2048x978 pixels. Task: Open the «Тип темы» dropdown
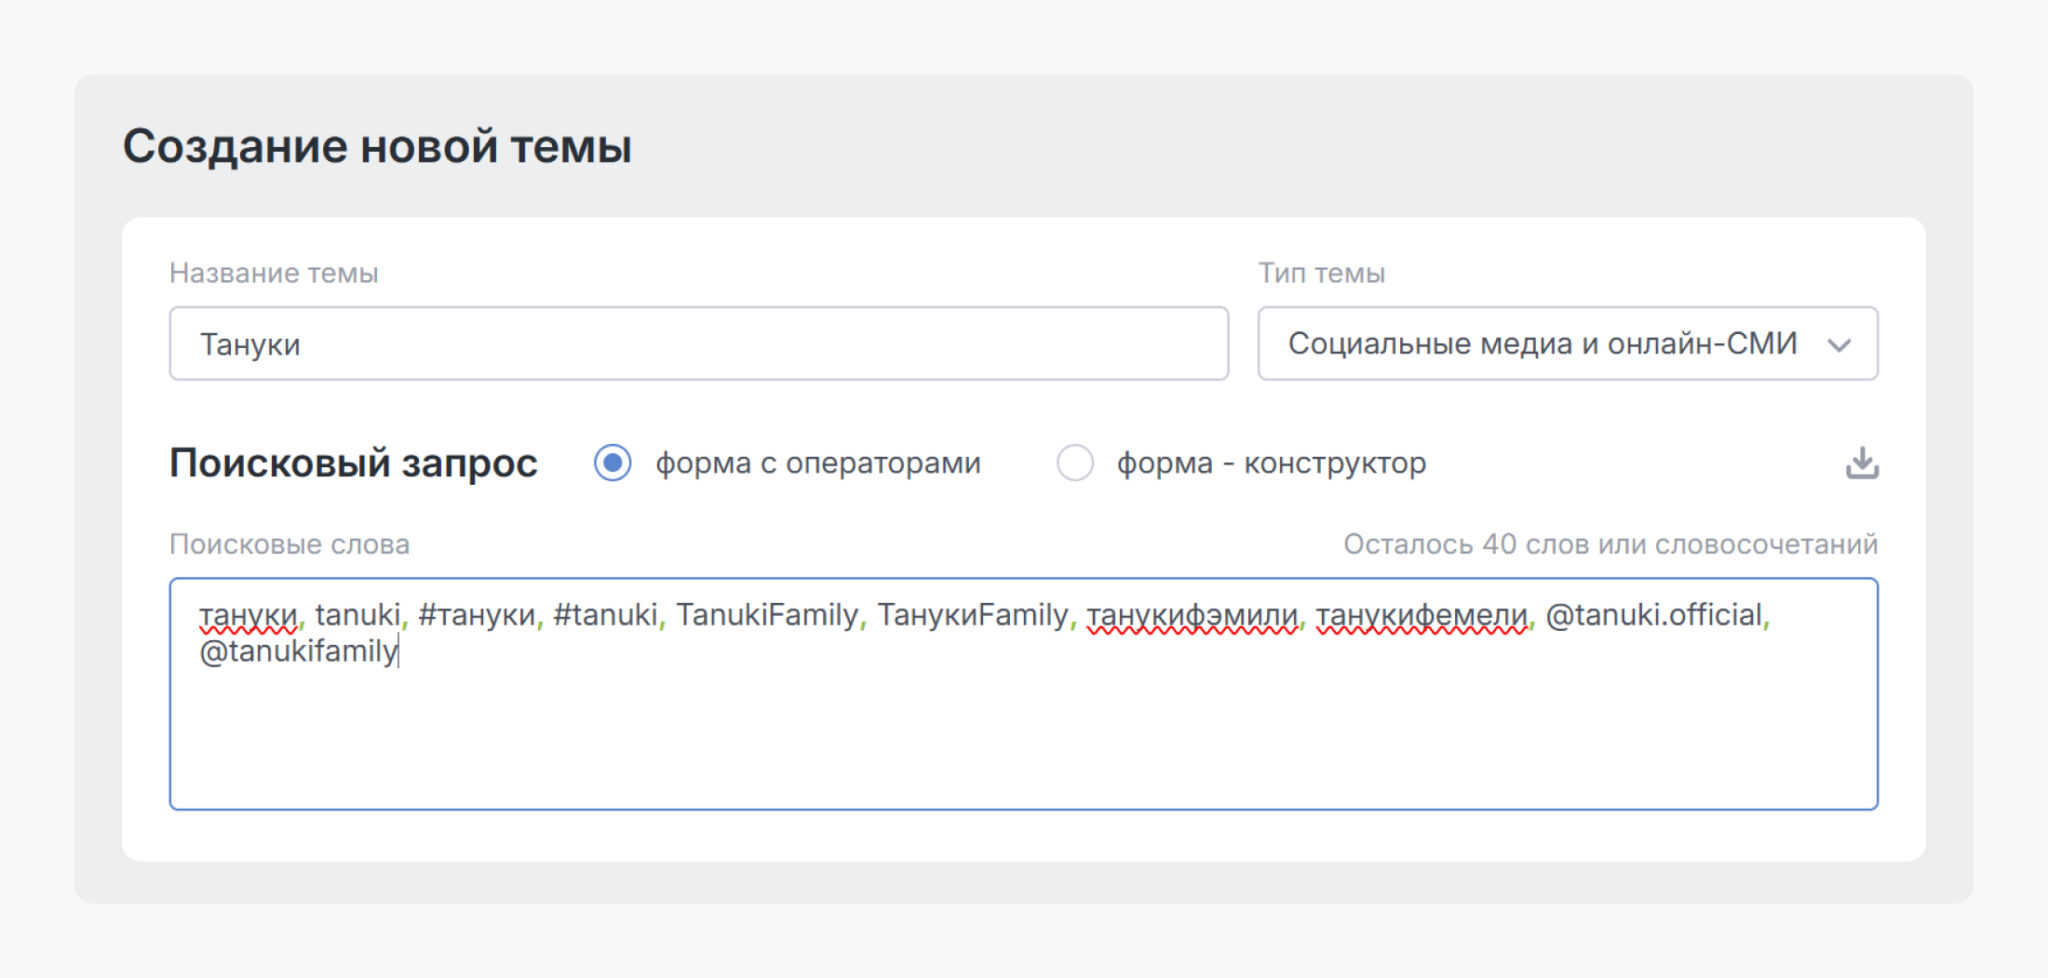pyautogui.click(x=1567, y=343)
